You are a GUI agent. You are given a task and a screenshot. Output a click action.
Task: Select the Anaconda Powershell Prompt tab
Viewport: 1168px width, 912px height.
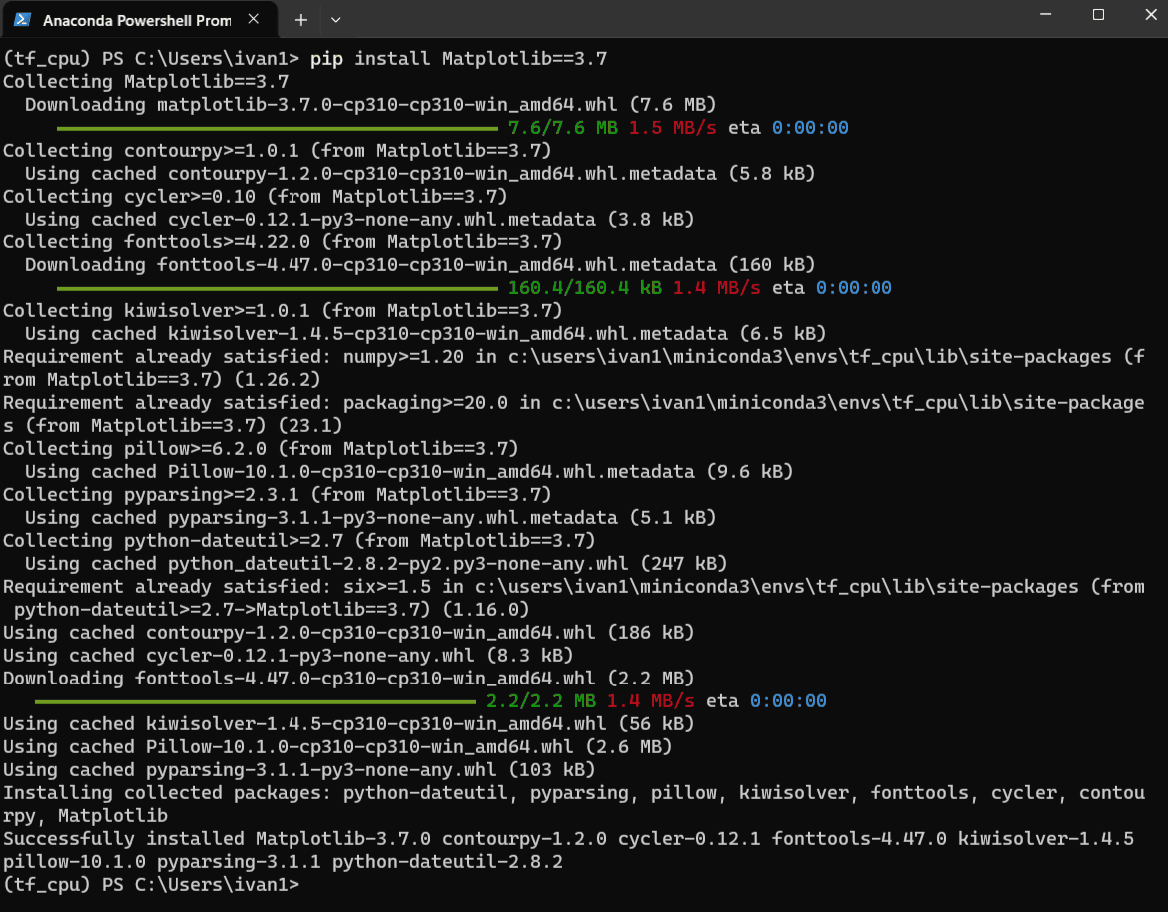pyautogui.click(x=139, y=20)
